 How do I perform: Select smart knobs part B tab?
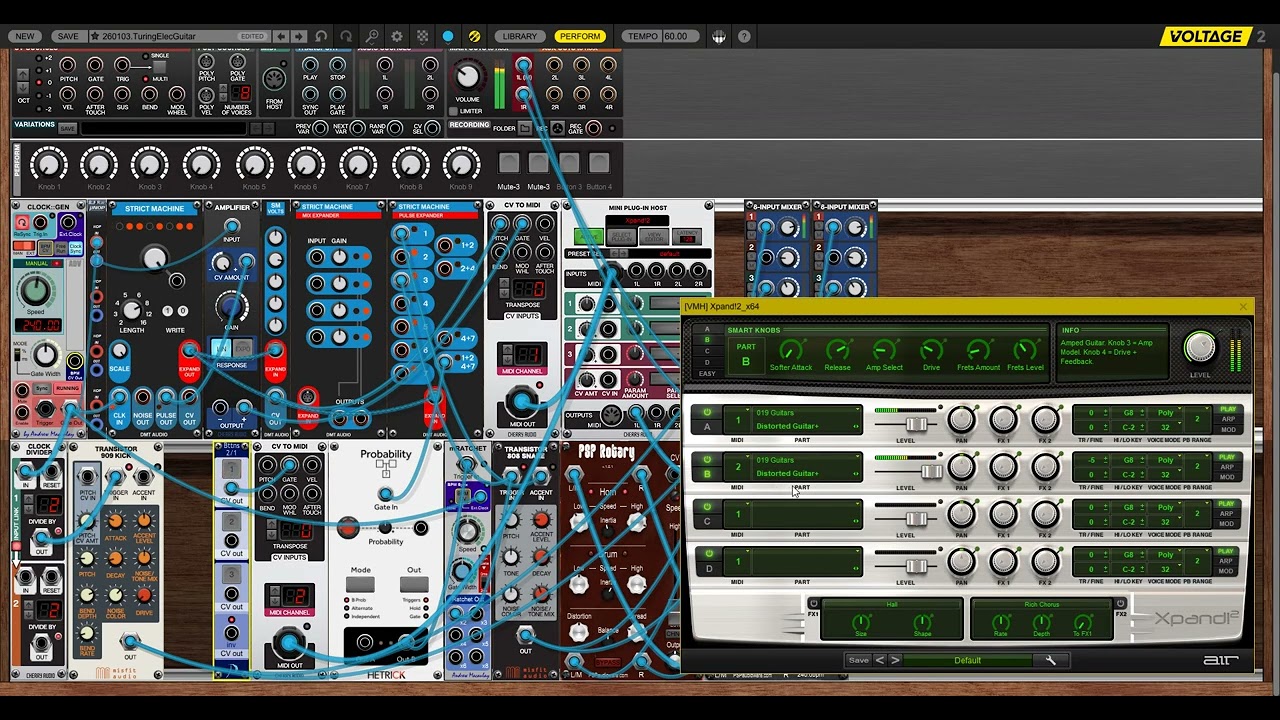point(707,341)
